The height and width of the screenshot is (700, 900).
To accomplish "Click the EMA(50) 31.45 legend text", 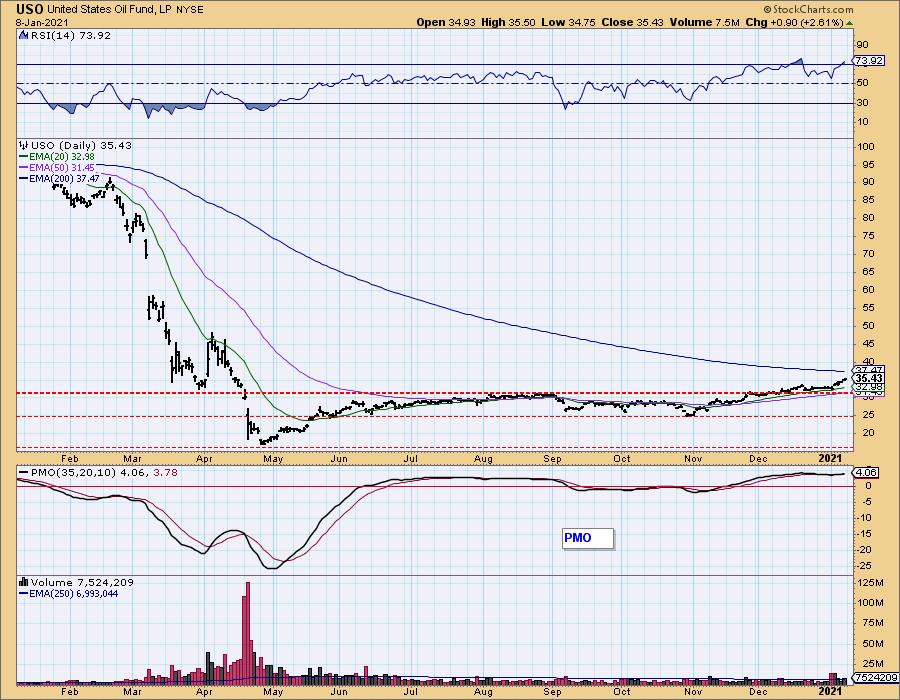I will click(x=61, y=168).
